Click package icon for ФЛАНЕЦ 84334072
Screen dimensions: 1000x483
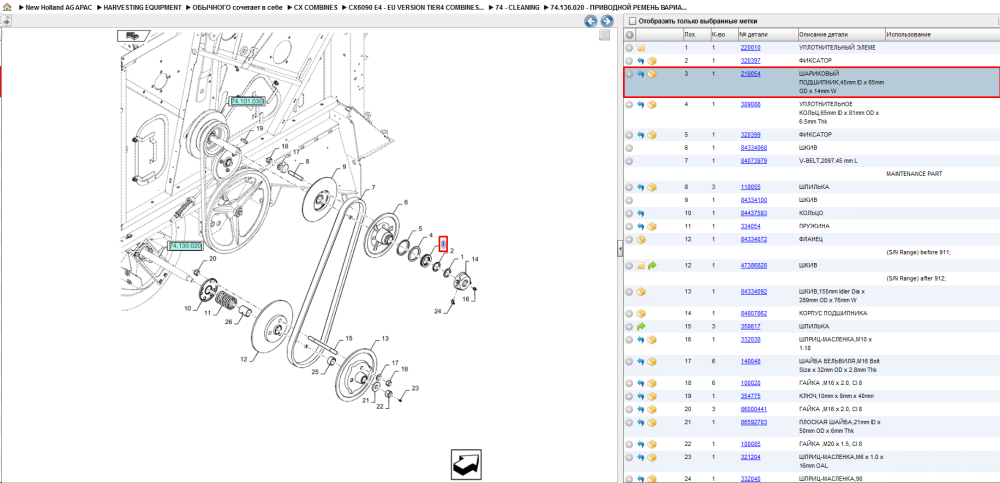coord(641,239)
